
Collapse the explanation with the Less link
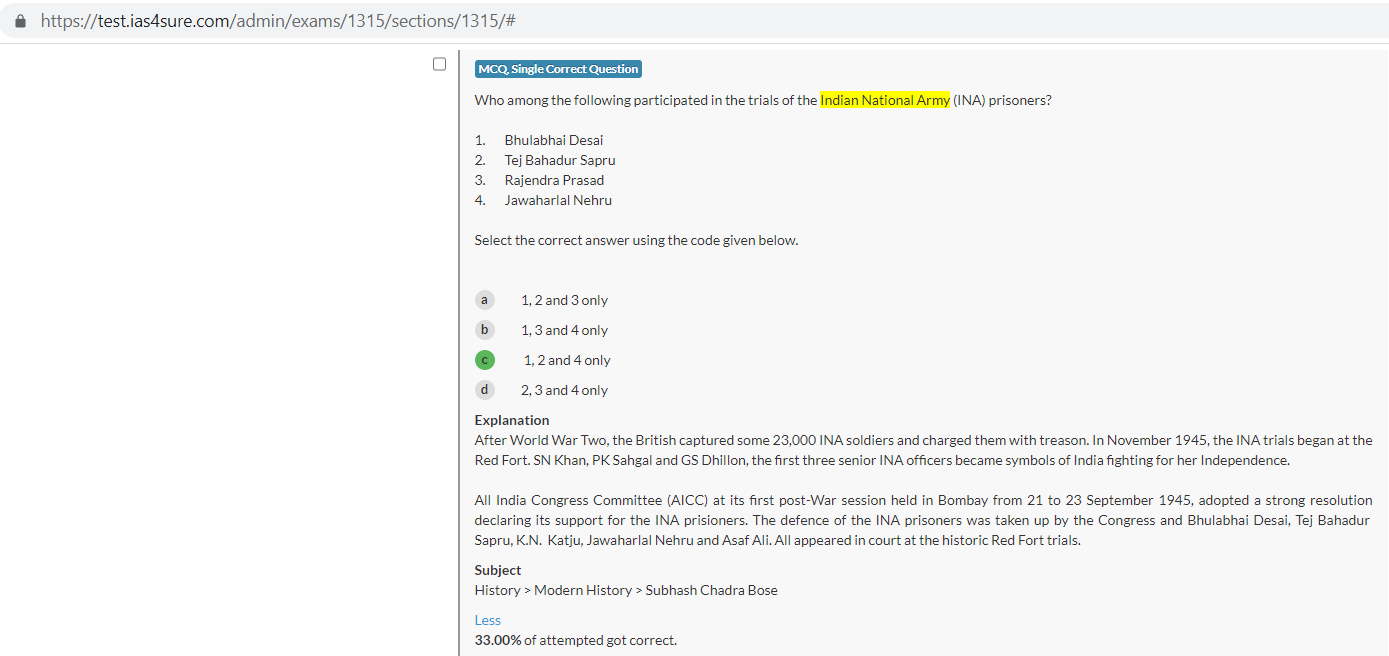487,620
